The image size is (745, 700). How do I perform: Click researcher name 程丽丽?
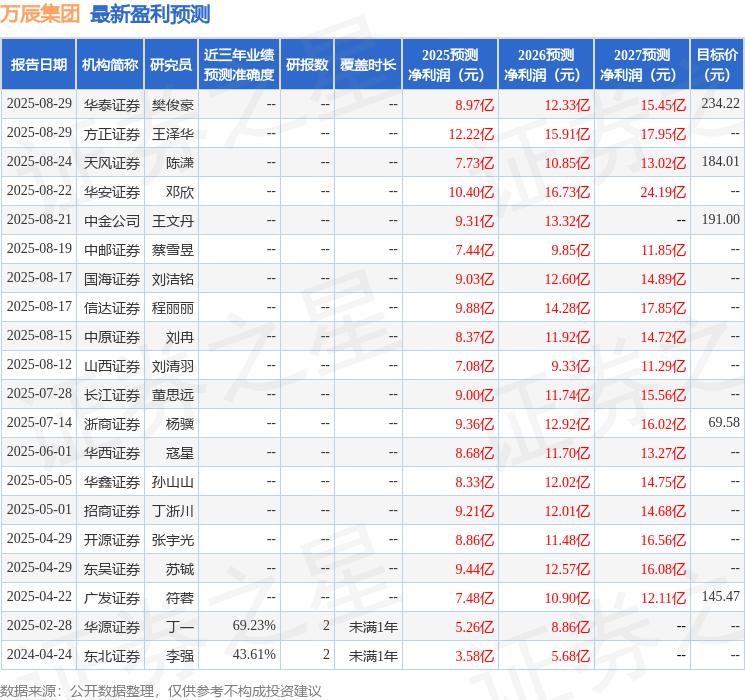pyautogui.click(x=173, y=308)
